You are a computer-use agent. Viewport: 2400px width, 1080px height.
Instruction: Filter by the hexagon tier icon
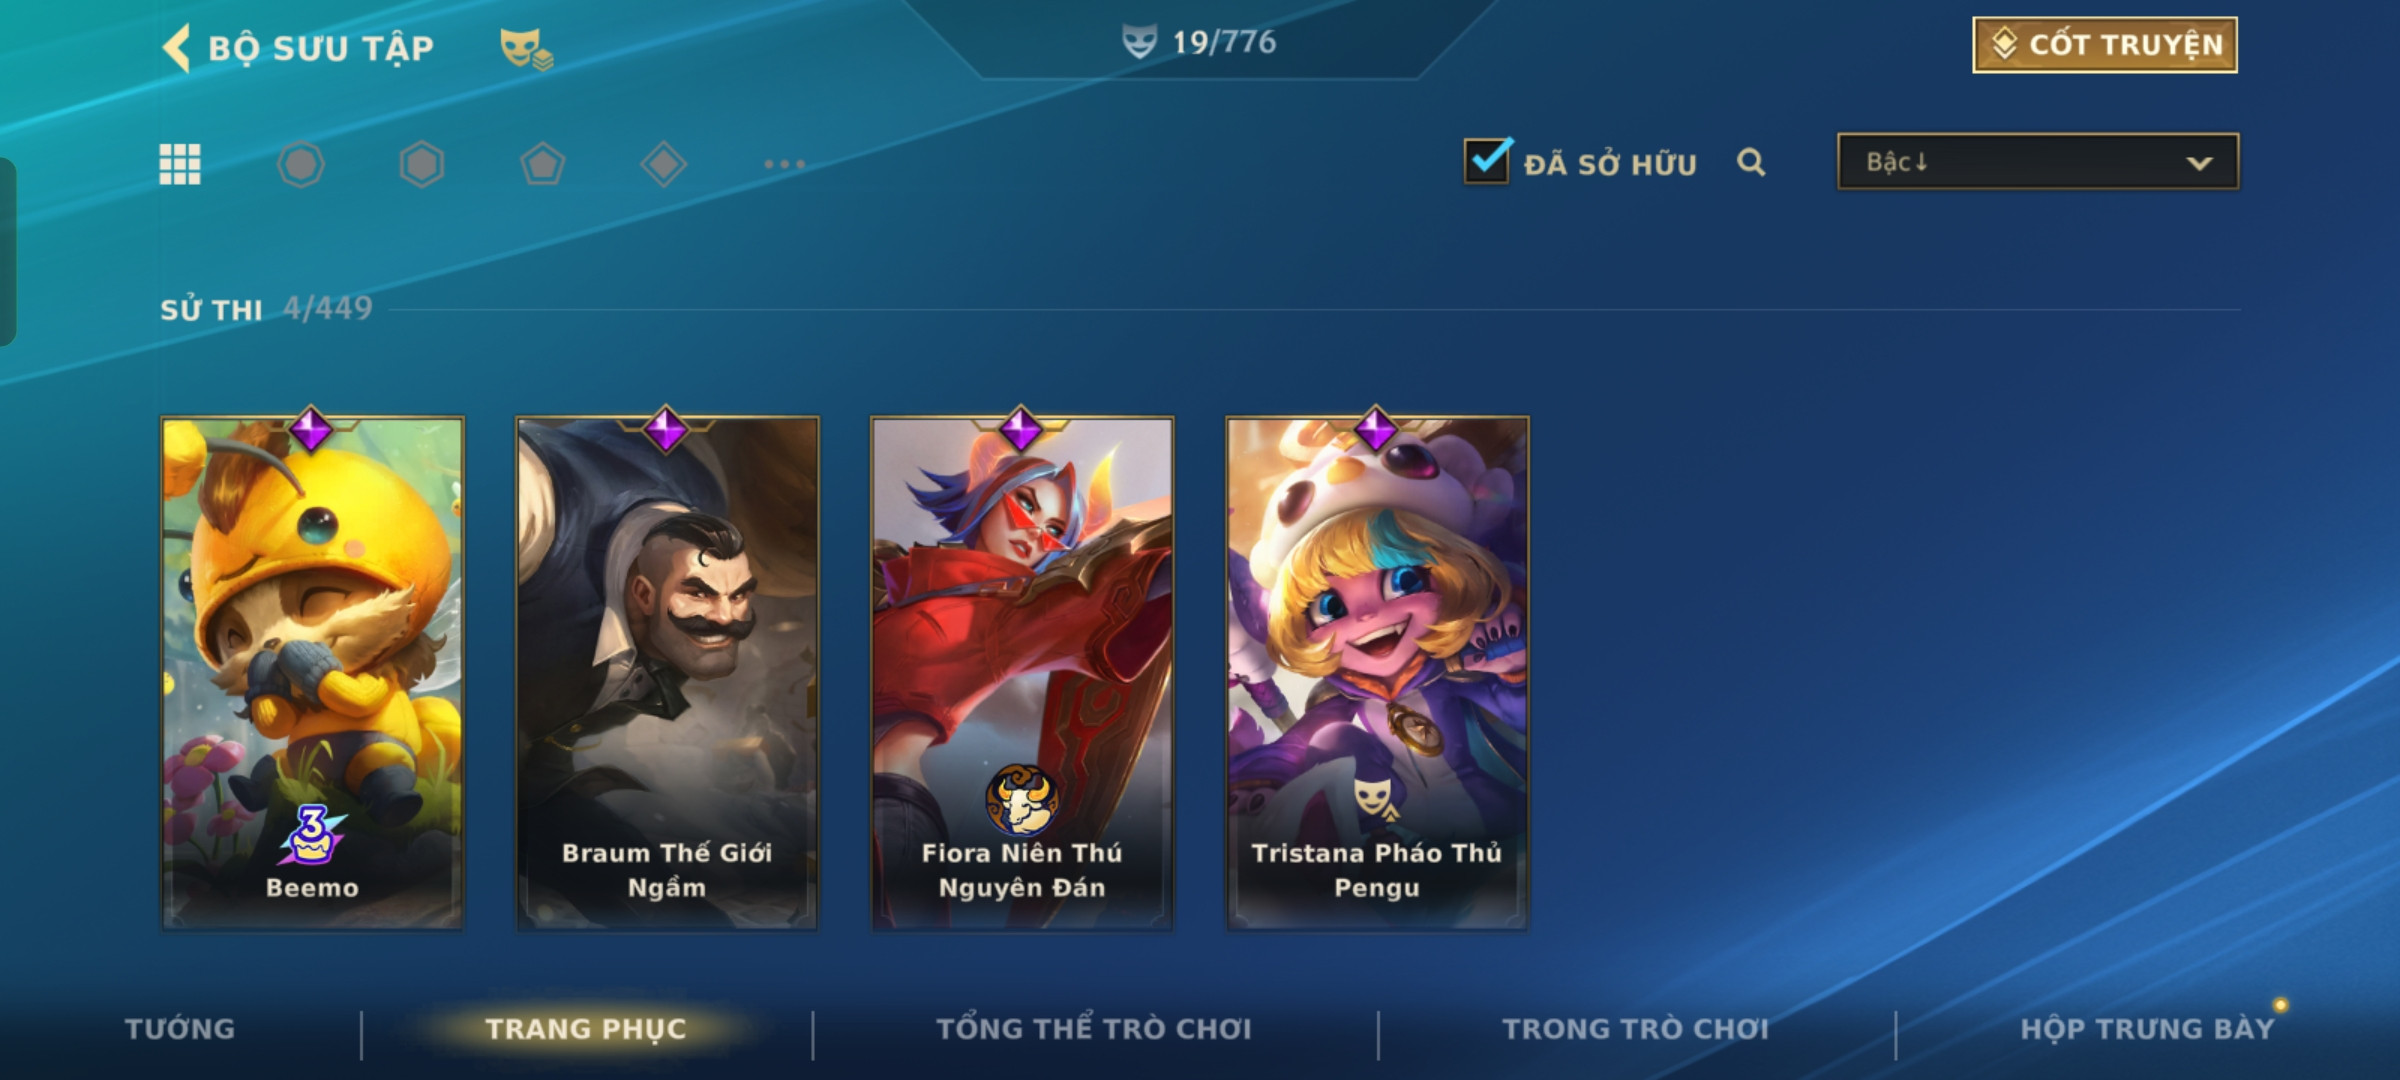pos(422,164)
